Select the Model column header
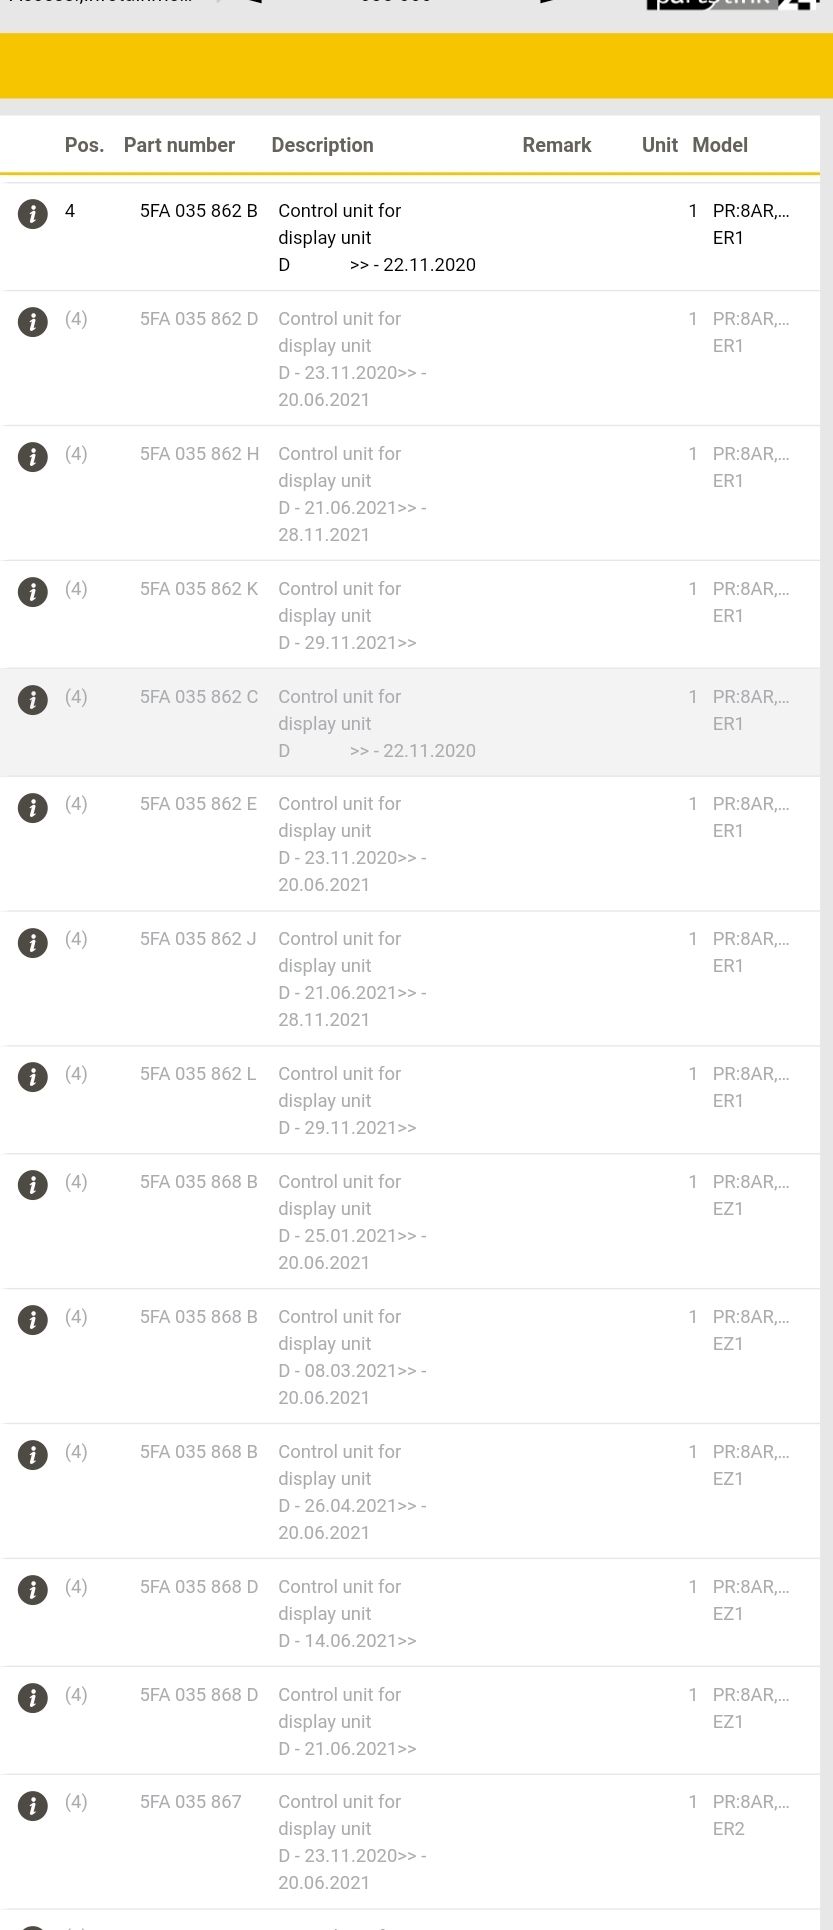Viewport: 833px width, 1930px height. click(x=720, y=145)
